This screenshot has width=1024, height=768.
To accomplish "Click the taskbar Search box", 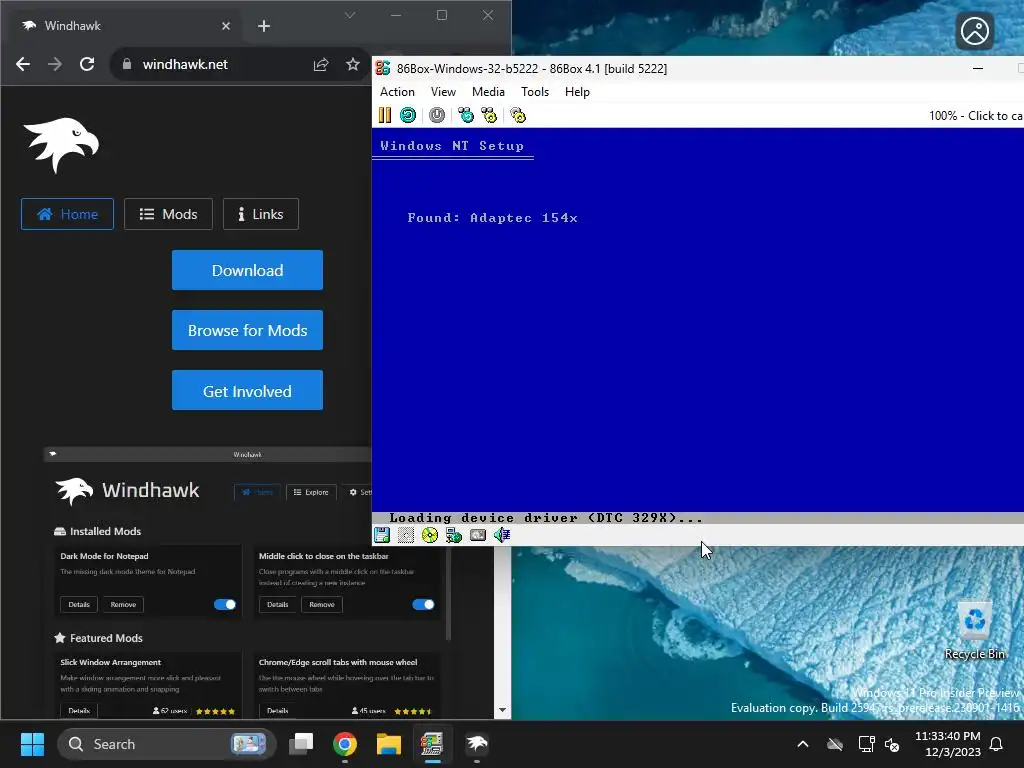I will (167, 744).
